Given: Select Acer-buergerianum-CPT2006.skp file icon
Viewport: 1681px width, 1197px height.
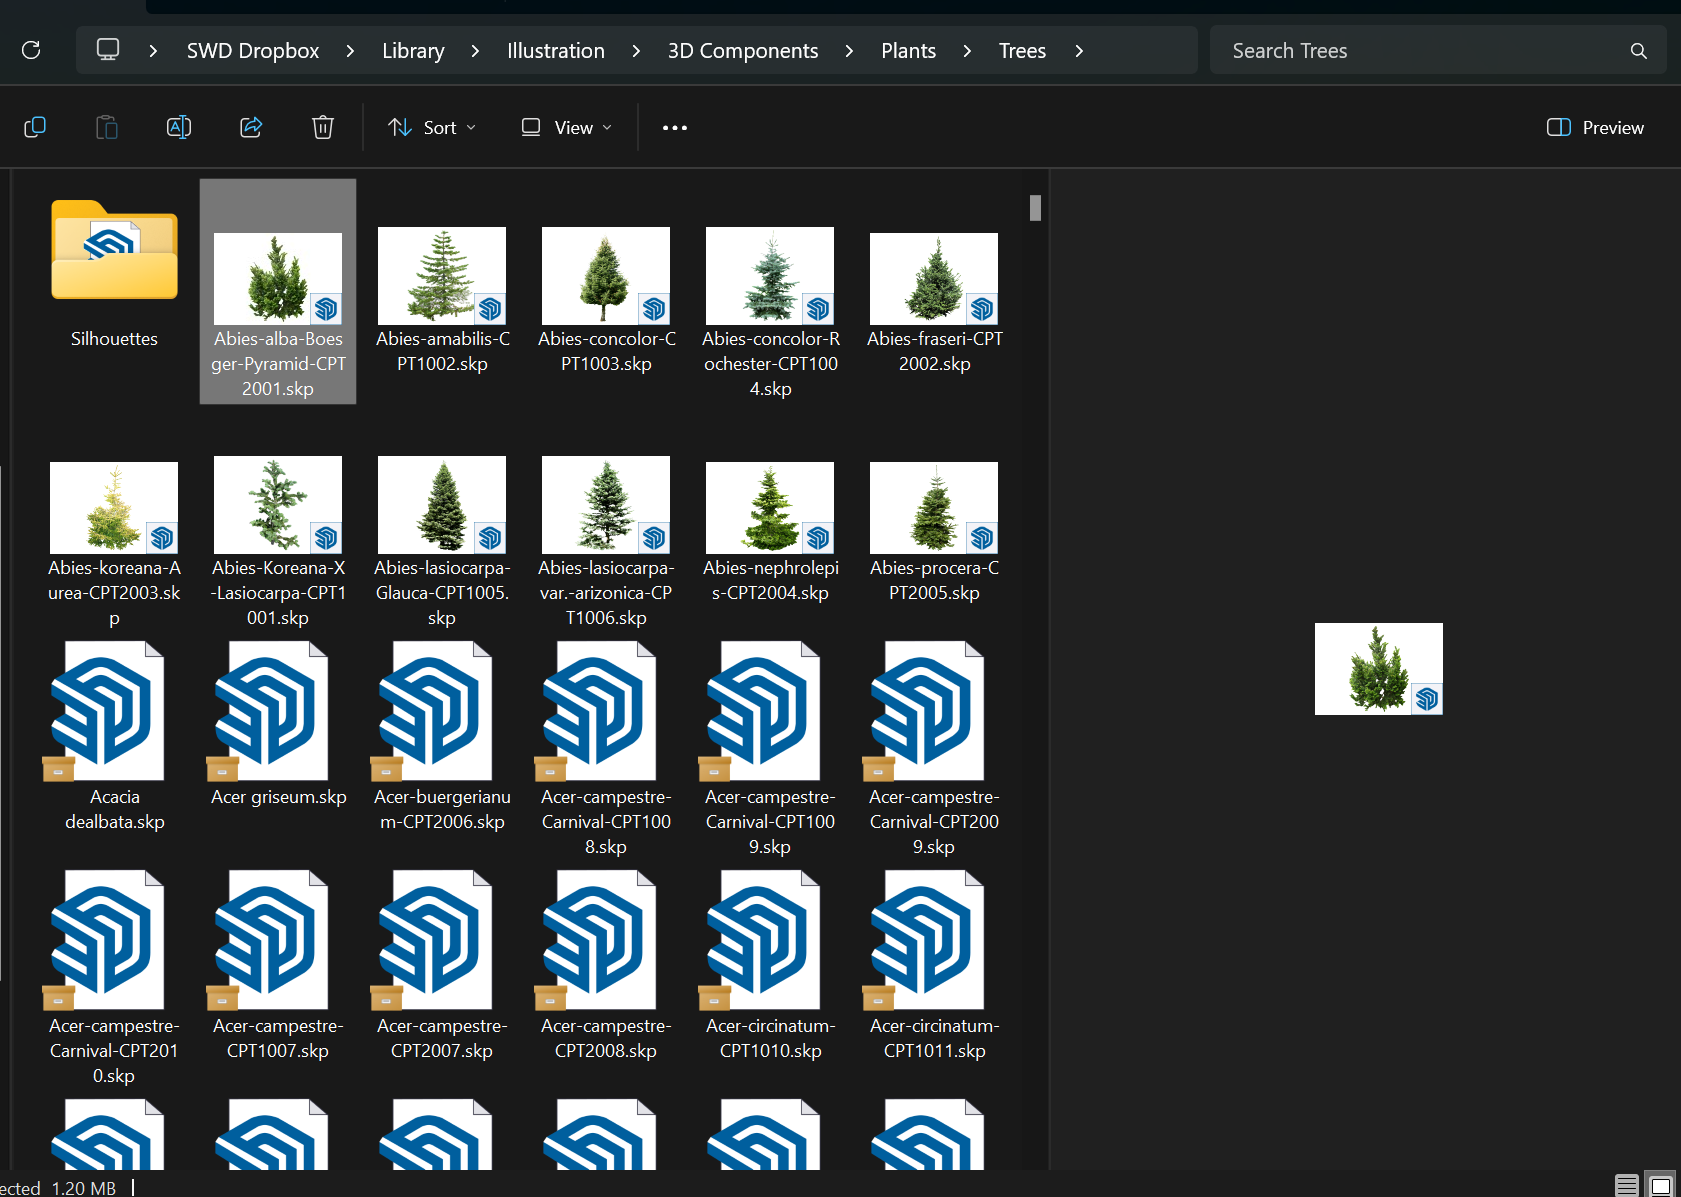Looking at the screenshot, I should point(434,711).
